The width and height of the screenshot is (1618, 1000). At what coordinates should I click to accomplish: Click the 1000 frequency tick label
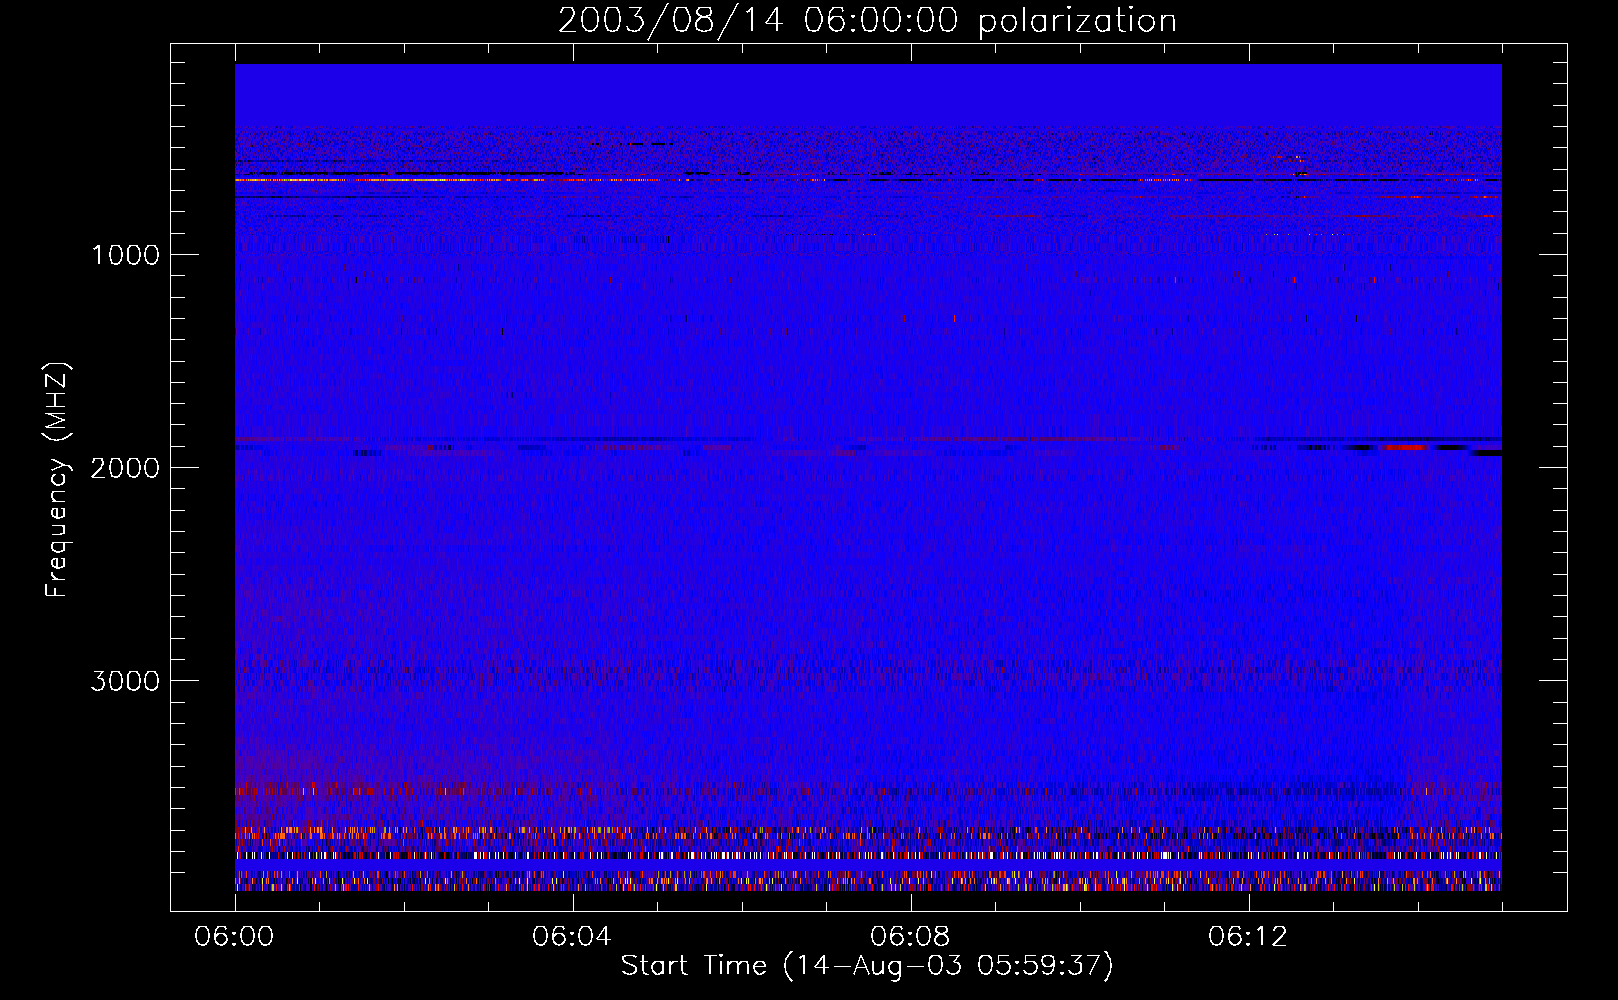pyautogui.click(x=126, y=255)
